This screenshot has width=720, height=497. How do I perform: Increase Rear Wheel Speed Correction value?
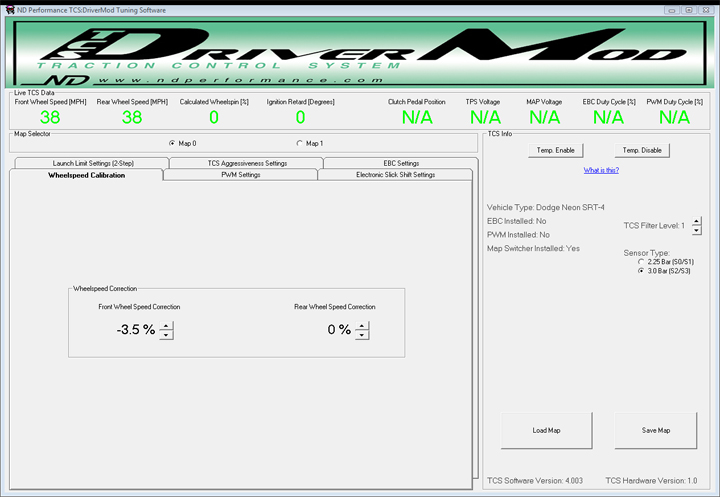point(362,326)
